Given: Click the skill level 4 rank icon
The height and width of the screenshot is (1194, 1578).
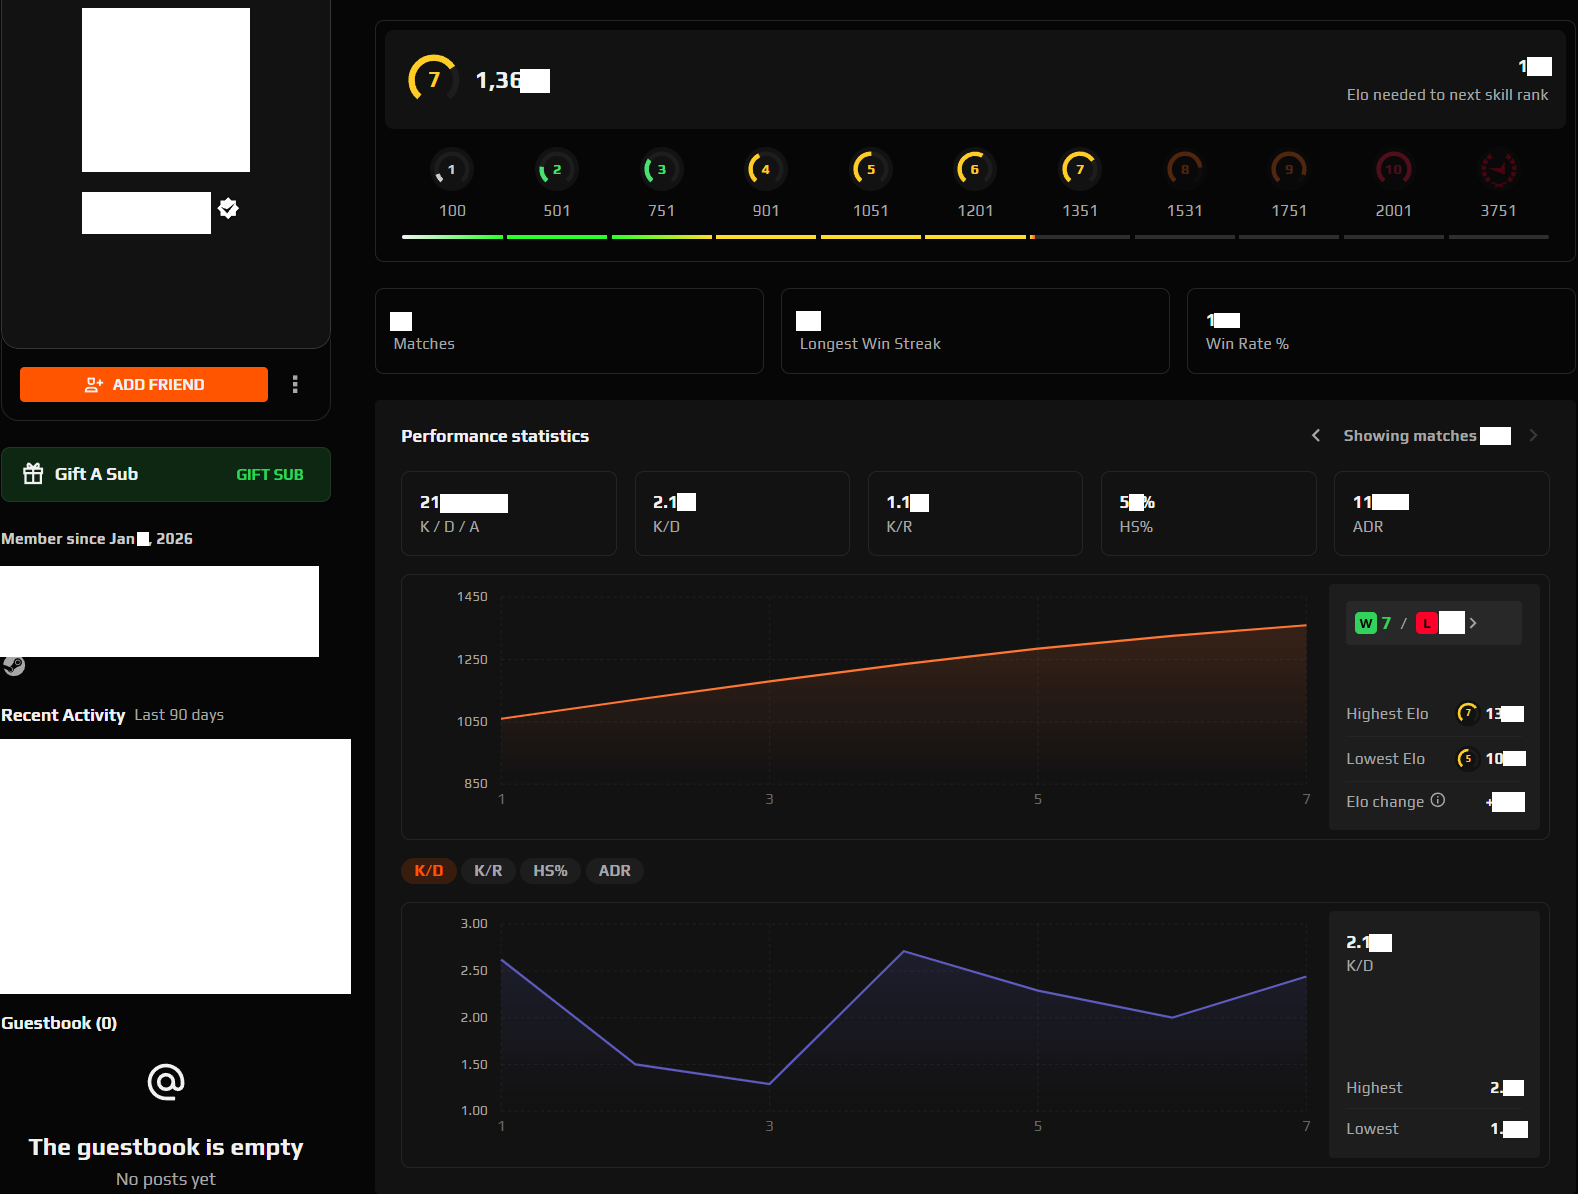Looking at the screenshot, I should (x=765, y=170).
